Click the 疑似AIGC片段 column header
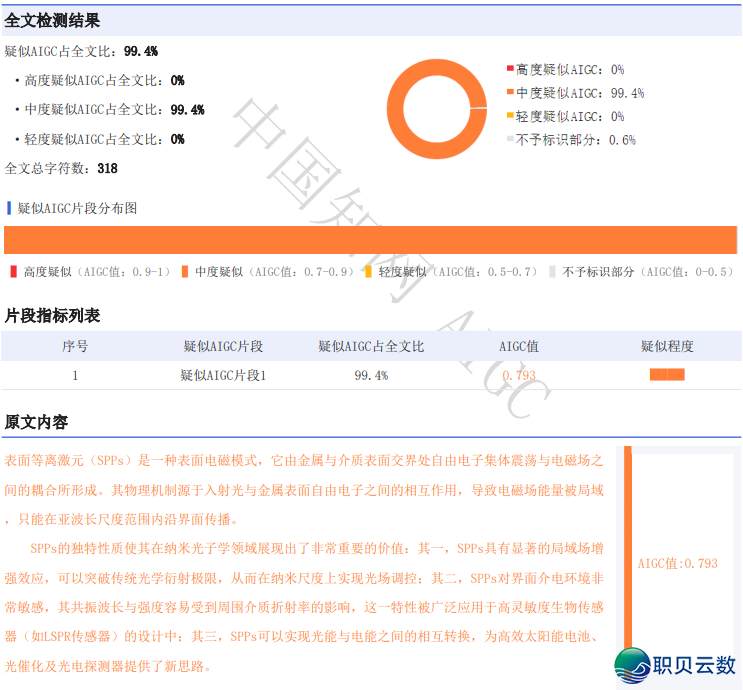Image resolution: width=743 pixels, height=690 pixels. tap(223, 346)
